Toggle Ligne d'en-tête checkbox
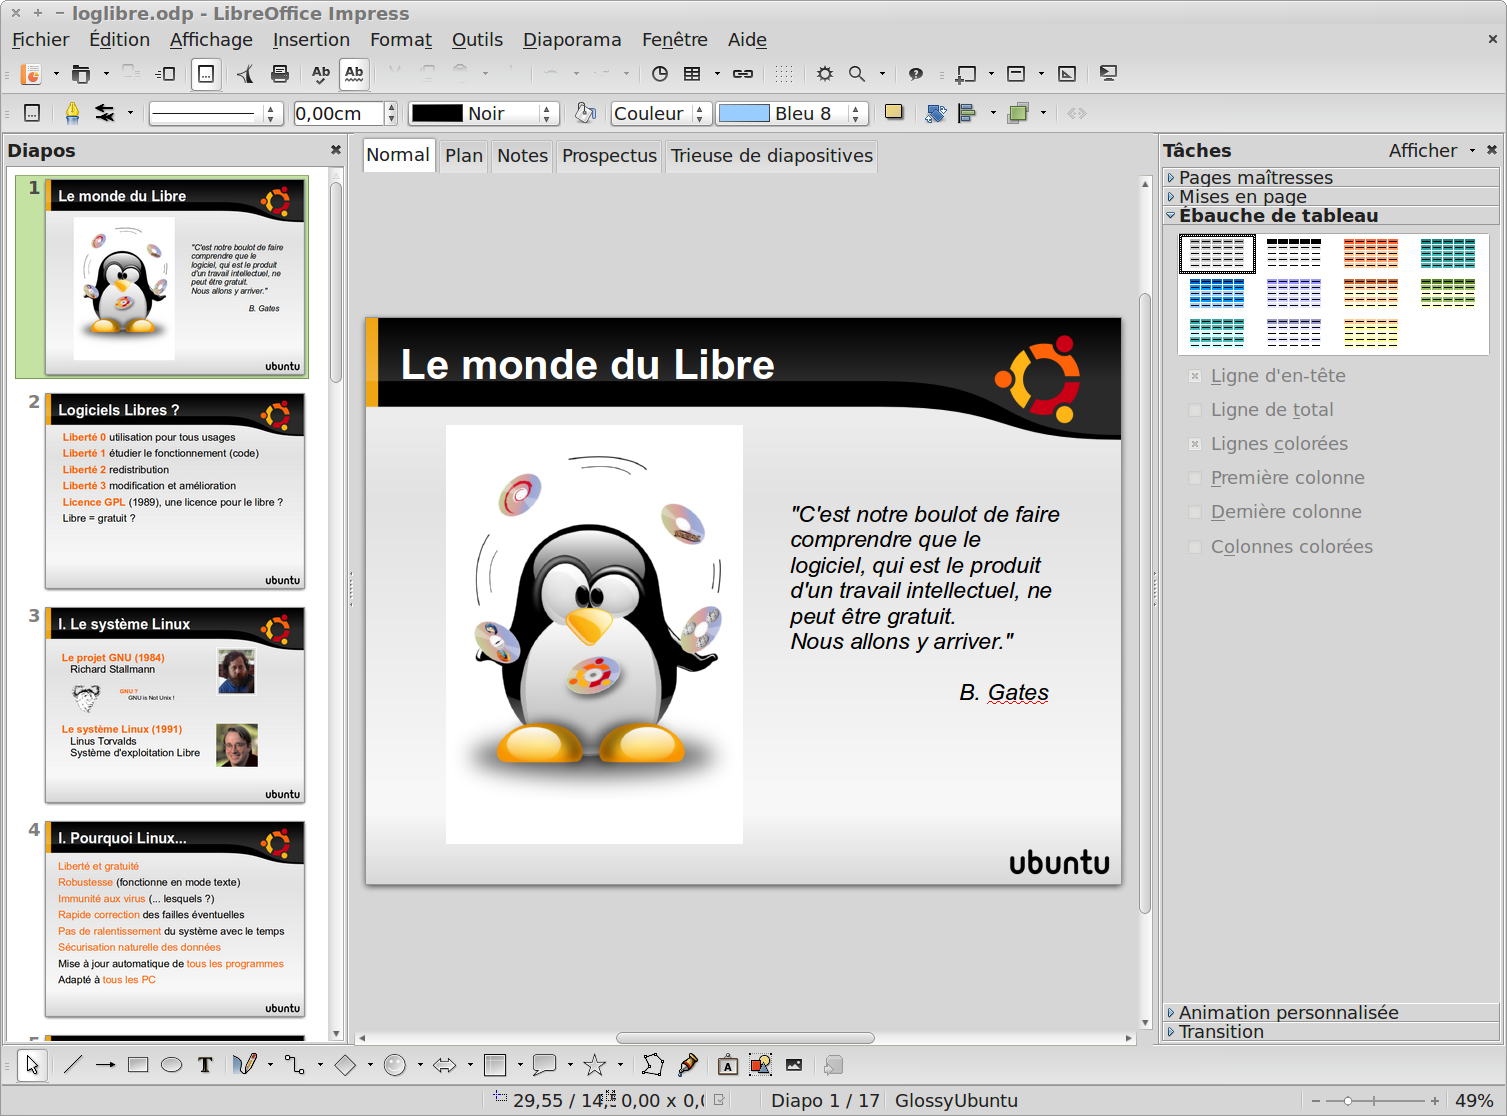 (1195, 376)
